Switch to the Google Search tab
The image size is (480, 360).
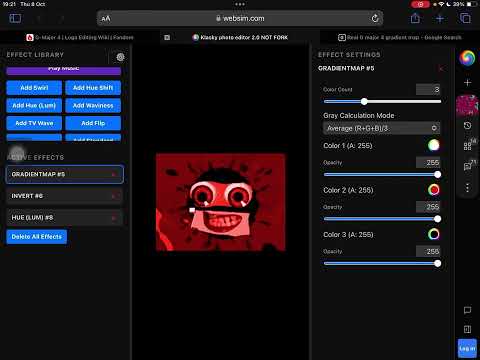[x=400, y=38]
